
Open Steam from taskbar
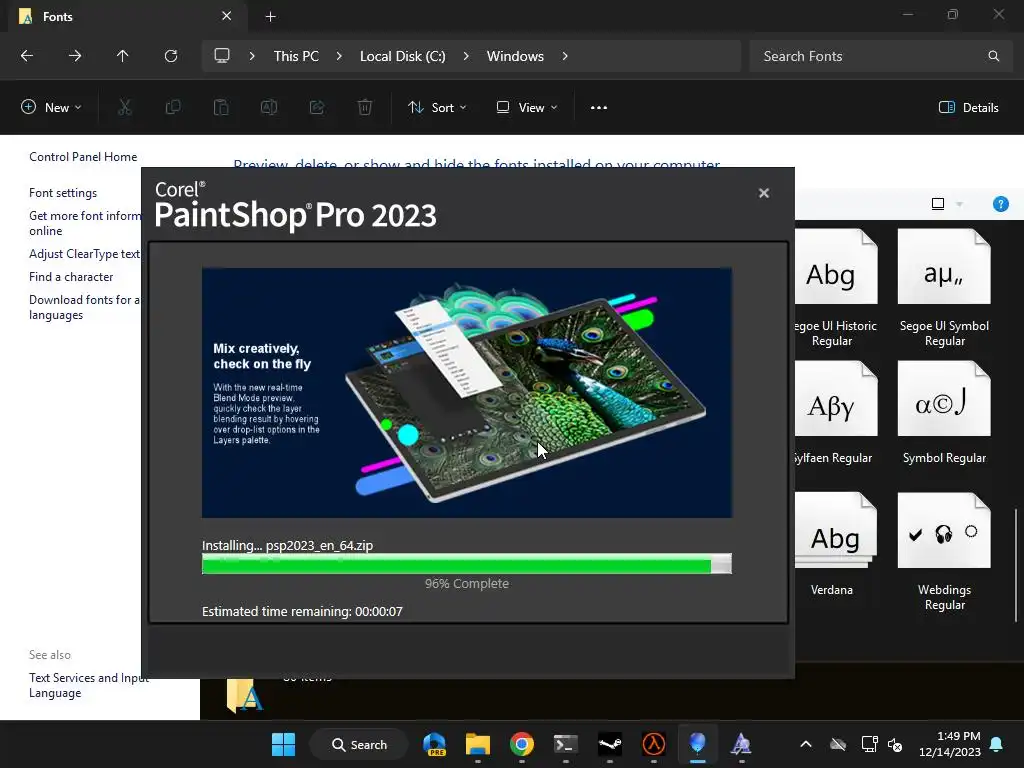tap(609, 744)
